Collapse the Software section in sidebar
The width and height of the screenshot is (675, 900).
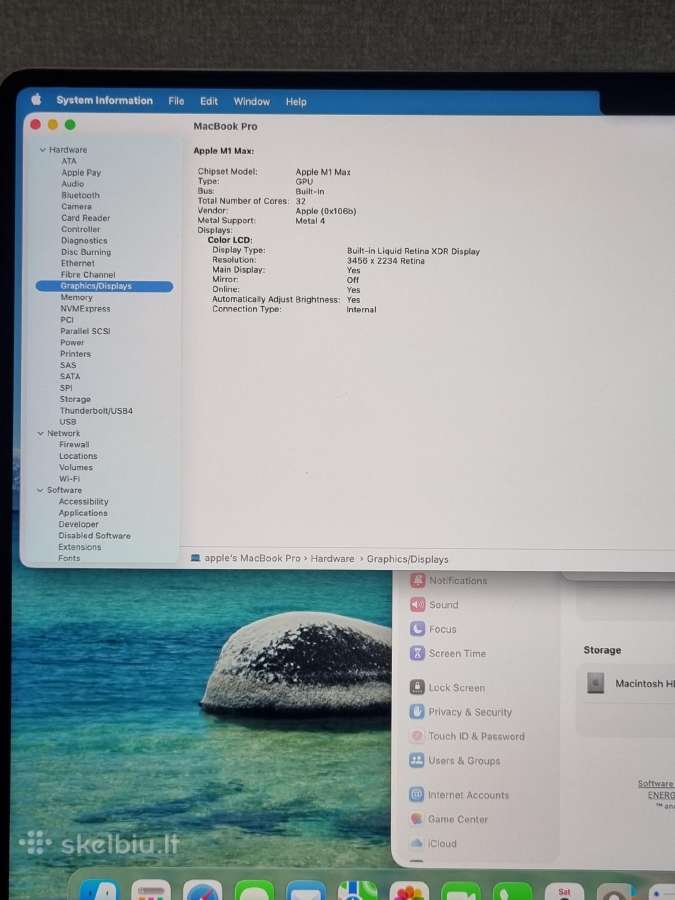pos(40,490)
